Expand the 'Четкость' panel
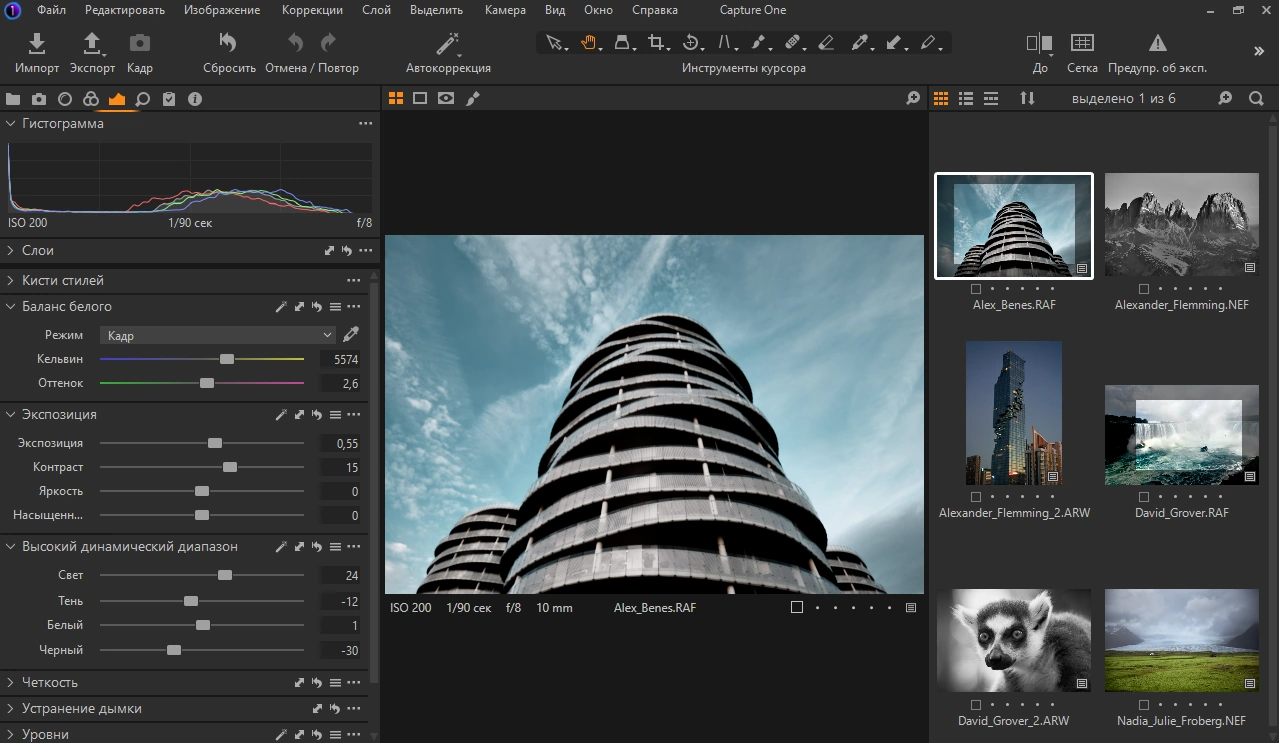 coord(10,682)
